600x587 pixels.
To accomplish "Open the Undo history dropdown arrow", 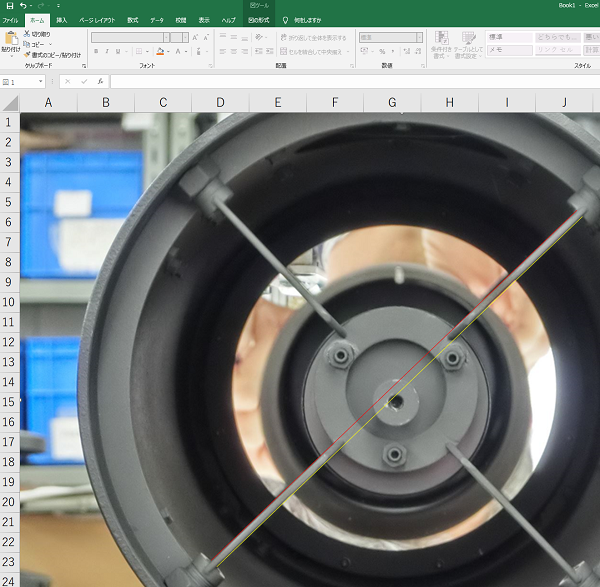I will tap(31, 6).
